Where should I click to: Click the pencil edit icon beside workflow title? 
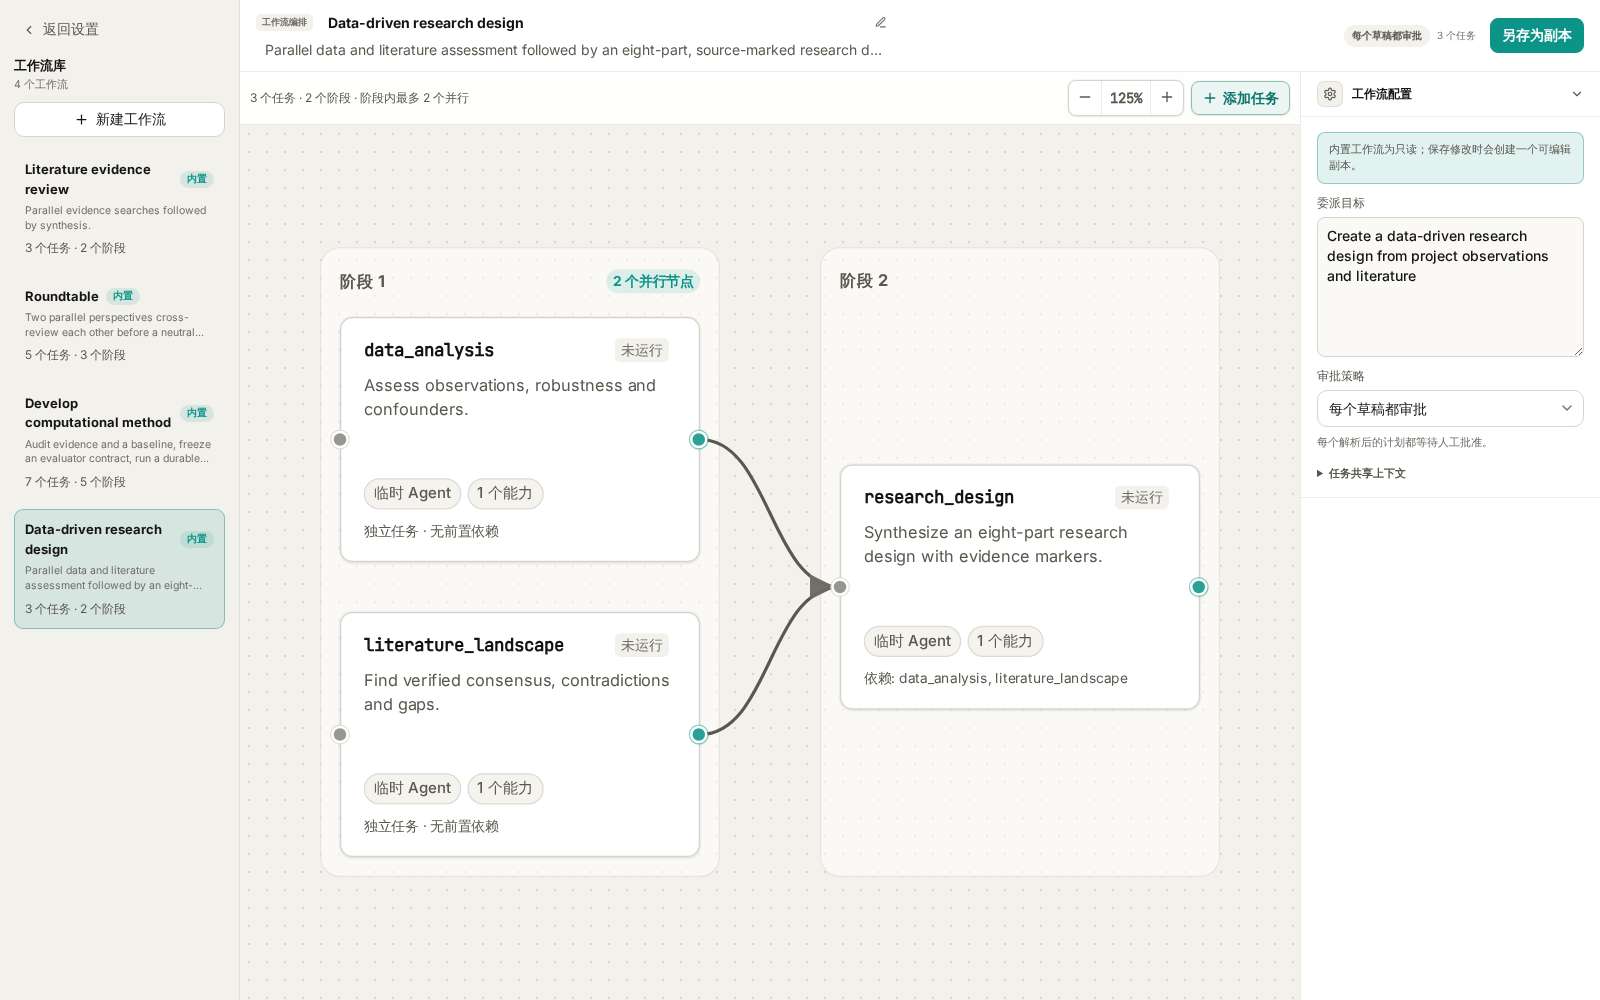pos(881,23)
